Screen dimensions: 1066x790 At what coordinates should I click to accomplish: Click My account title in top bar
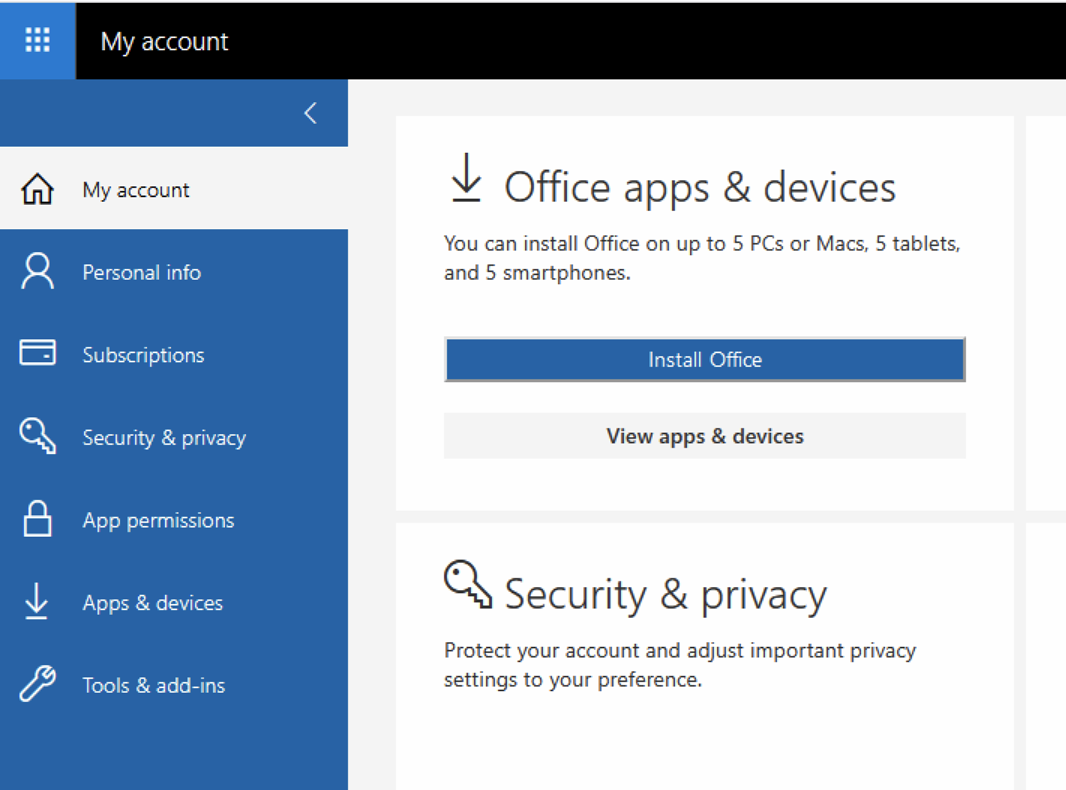tap(165, 42)
